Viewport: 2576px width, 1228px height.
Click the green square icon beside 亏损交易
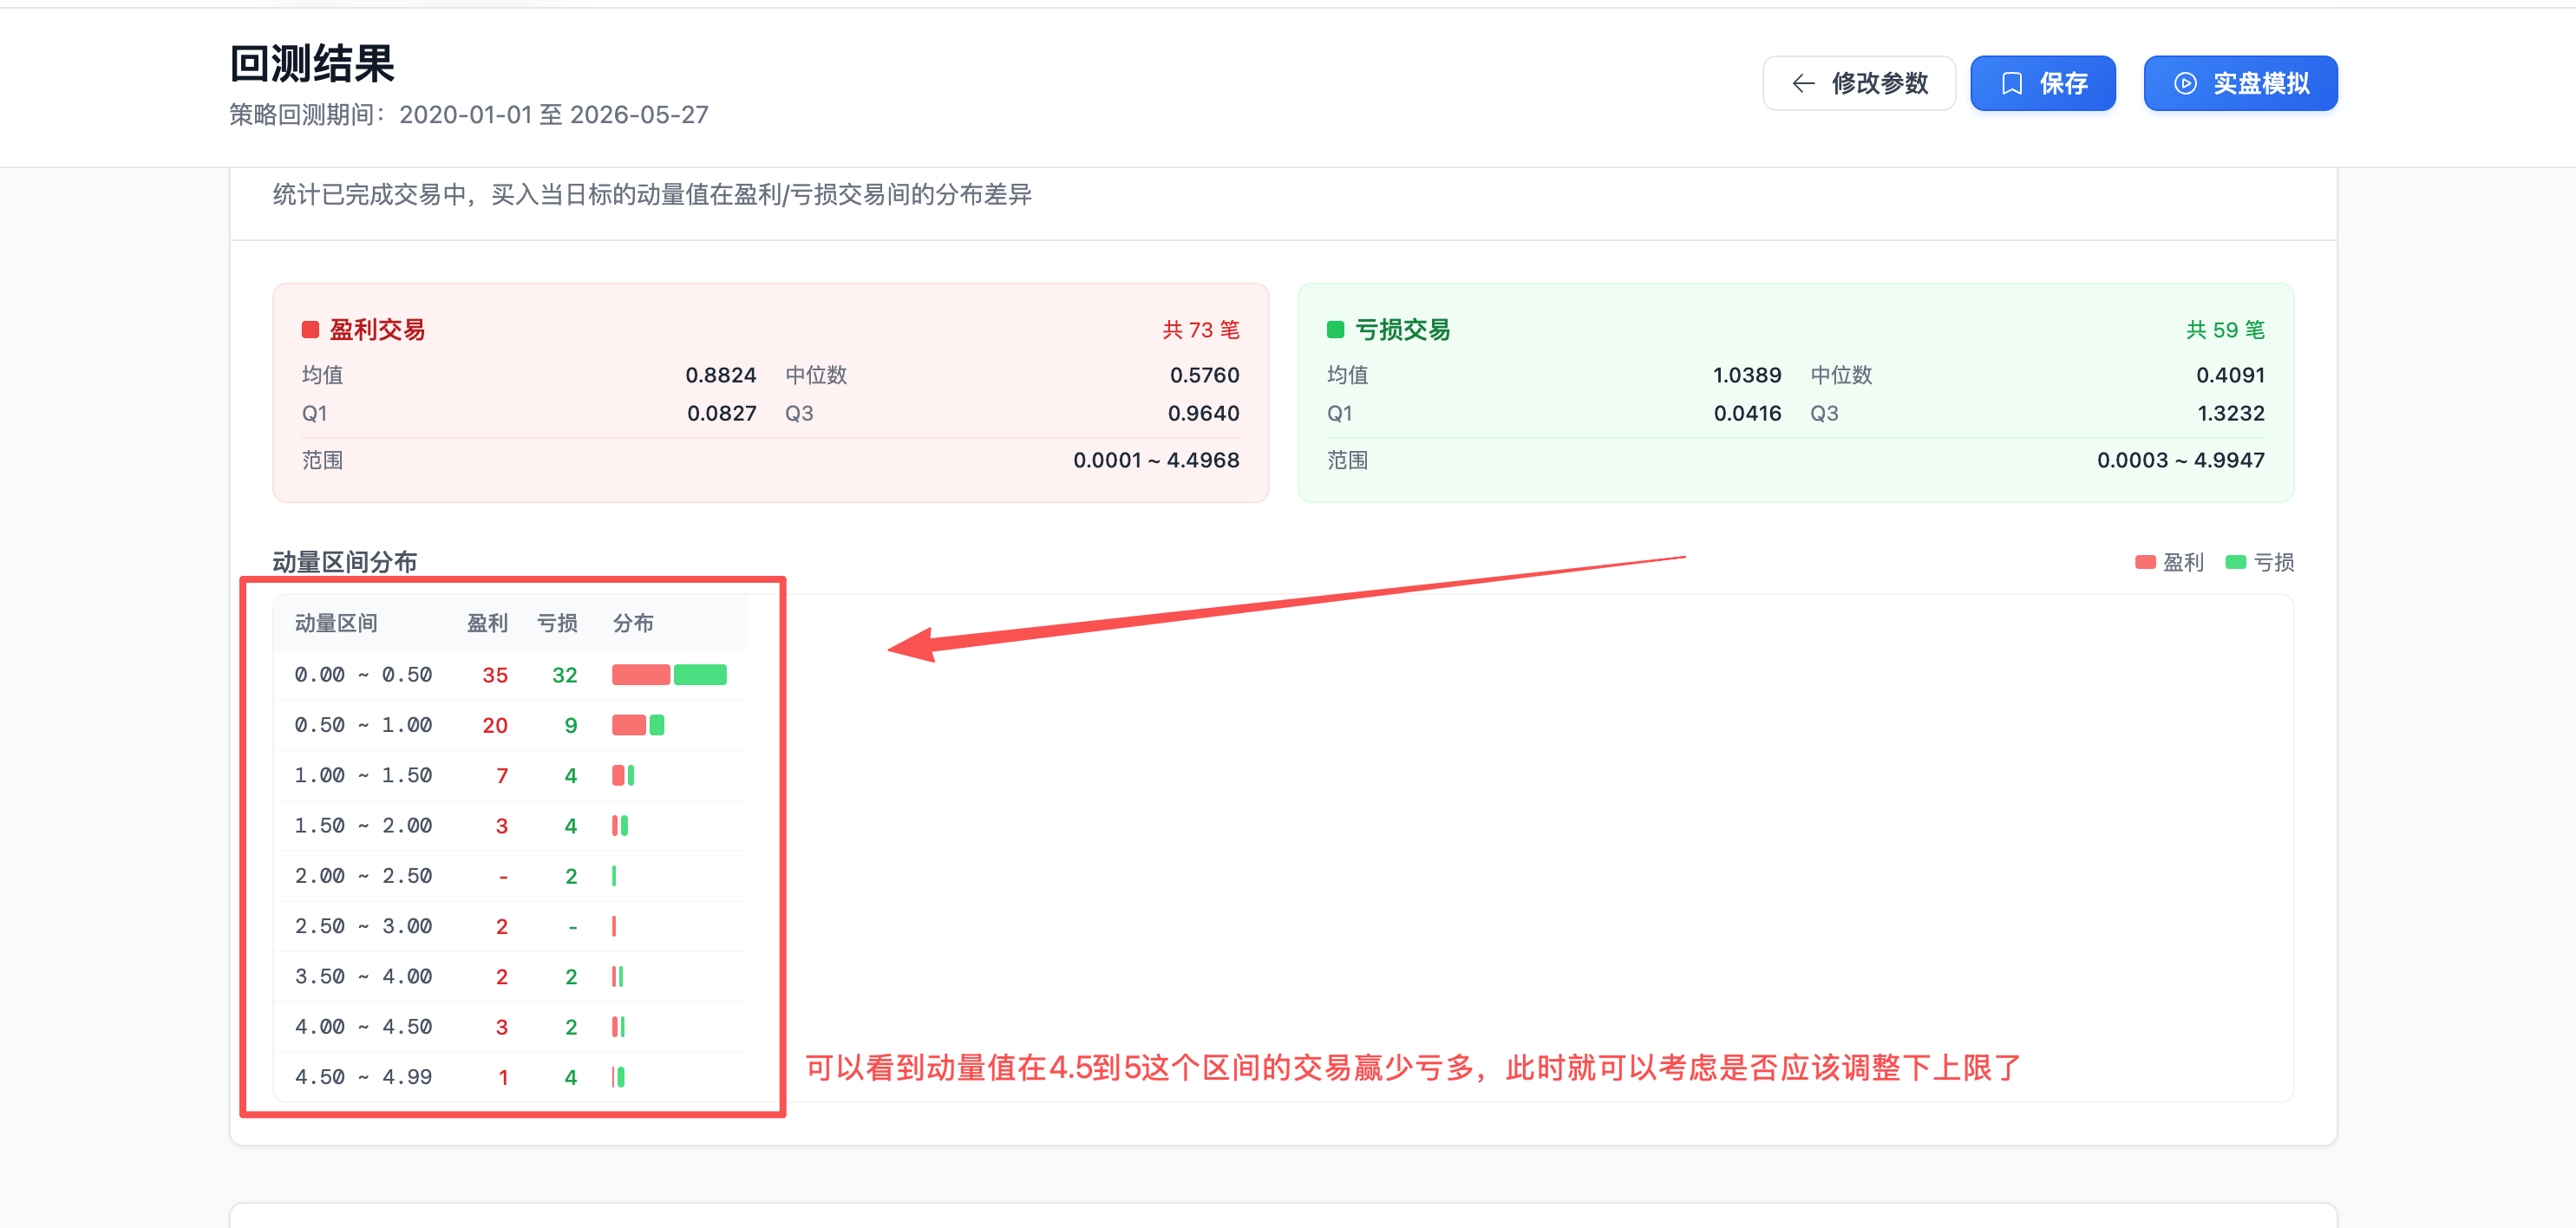pos(1335,330)
